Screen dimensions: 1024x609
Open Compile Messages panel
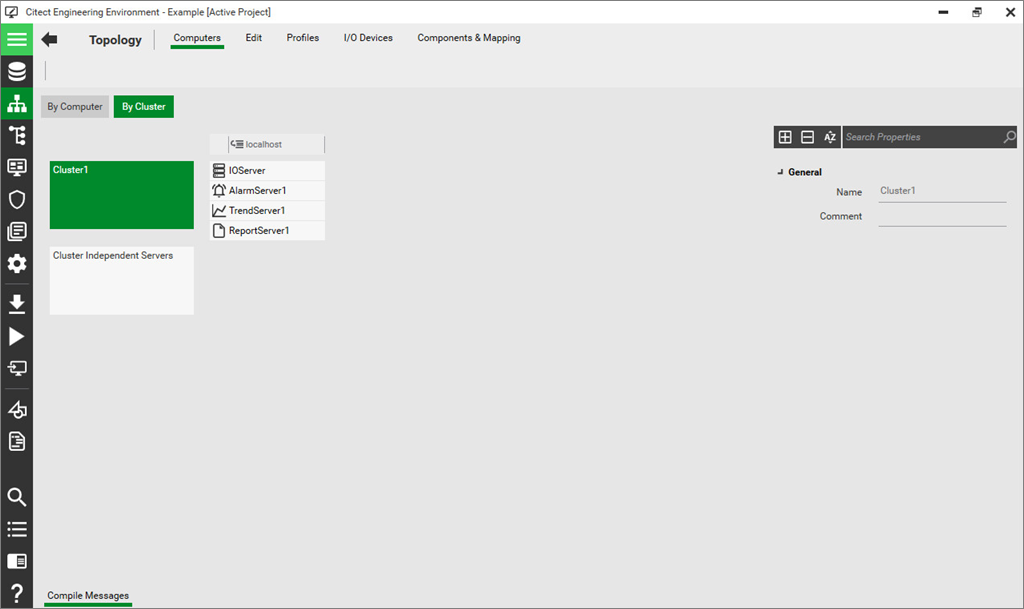pos(88,596)
